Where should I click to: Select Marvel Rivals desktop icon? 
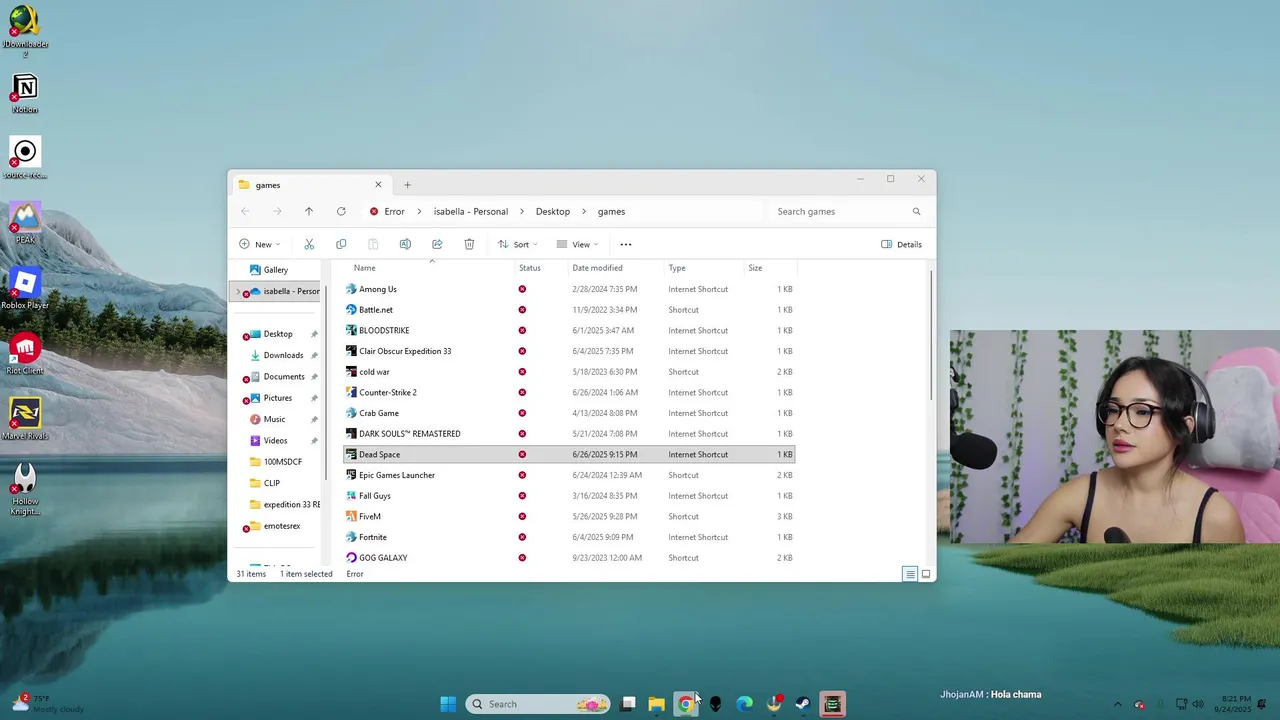click(25, 419)
